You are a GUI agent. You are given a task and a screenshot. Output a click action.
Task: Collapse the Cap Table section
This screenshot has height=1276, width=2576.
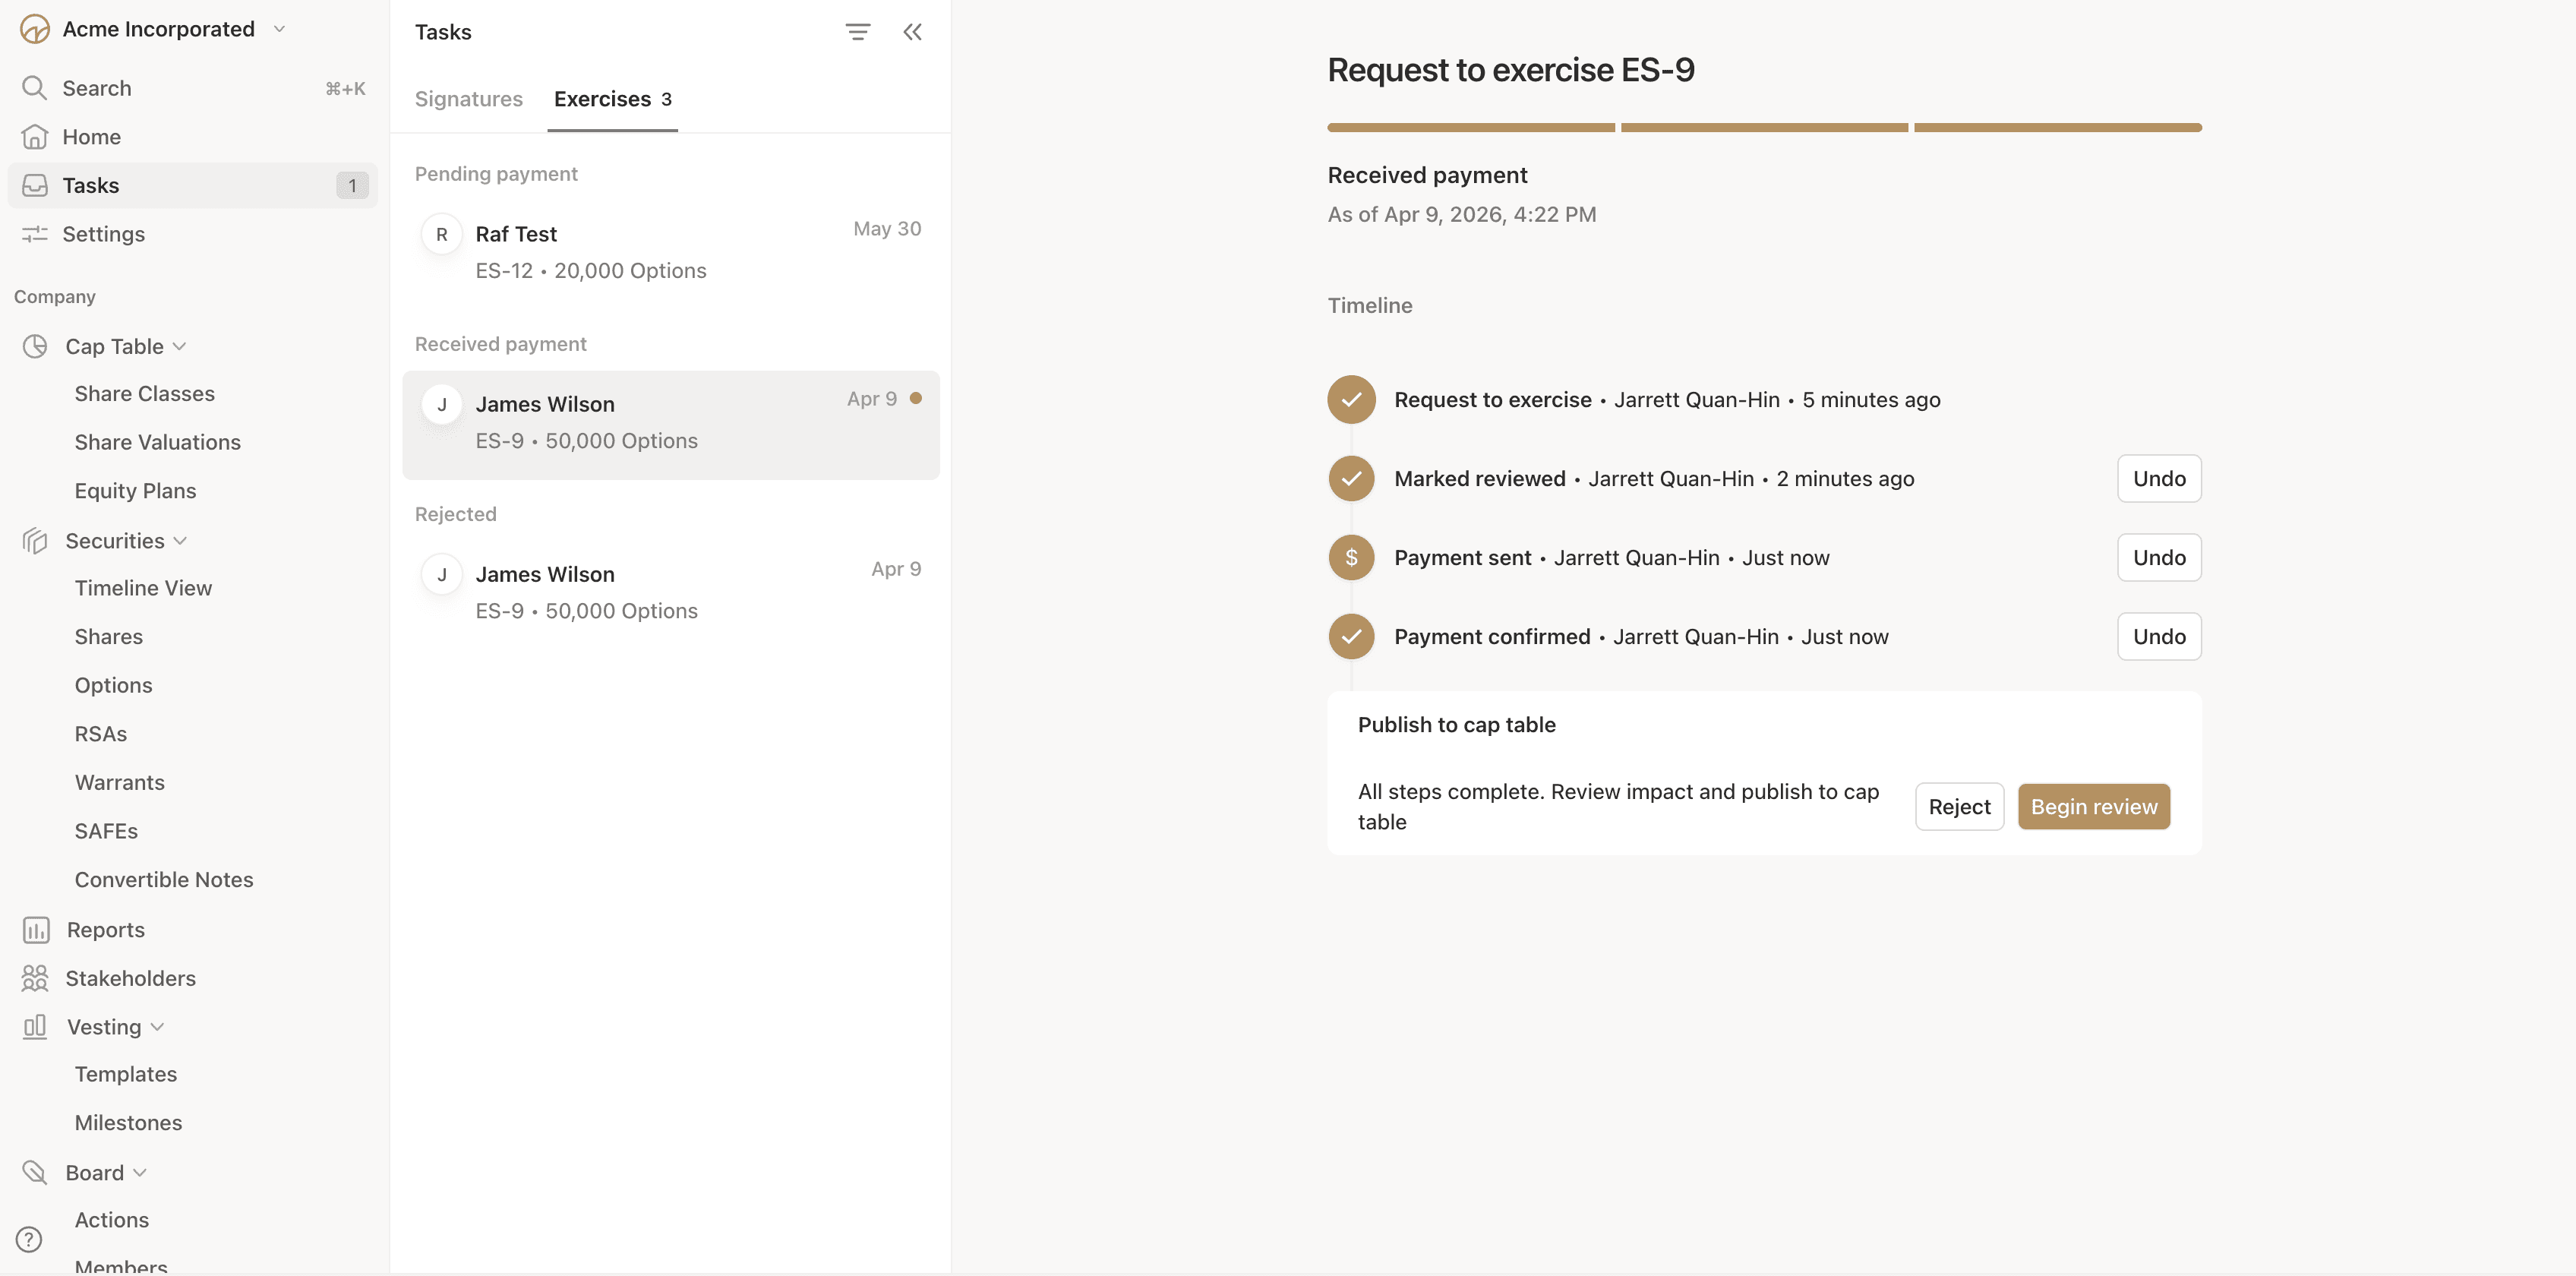click(180, 346)
